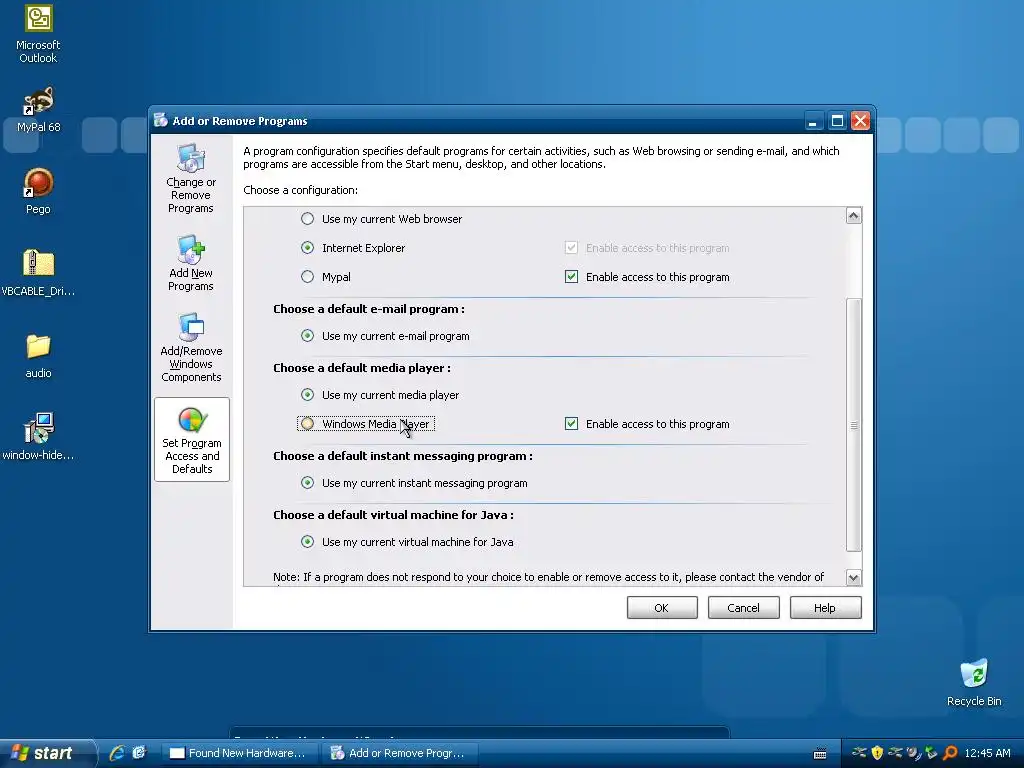Open the Add New Programs section
The width and height of the screenshot is (1024, 768).
191,263
